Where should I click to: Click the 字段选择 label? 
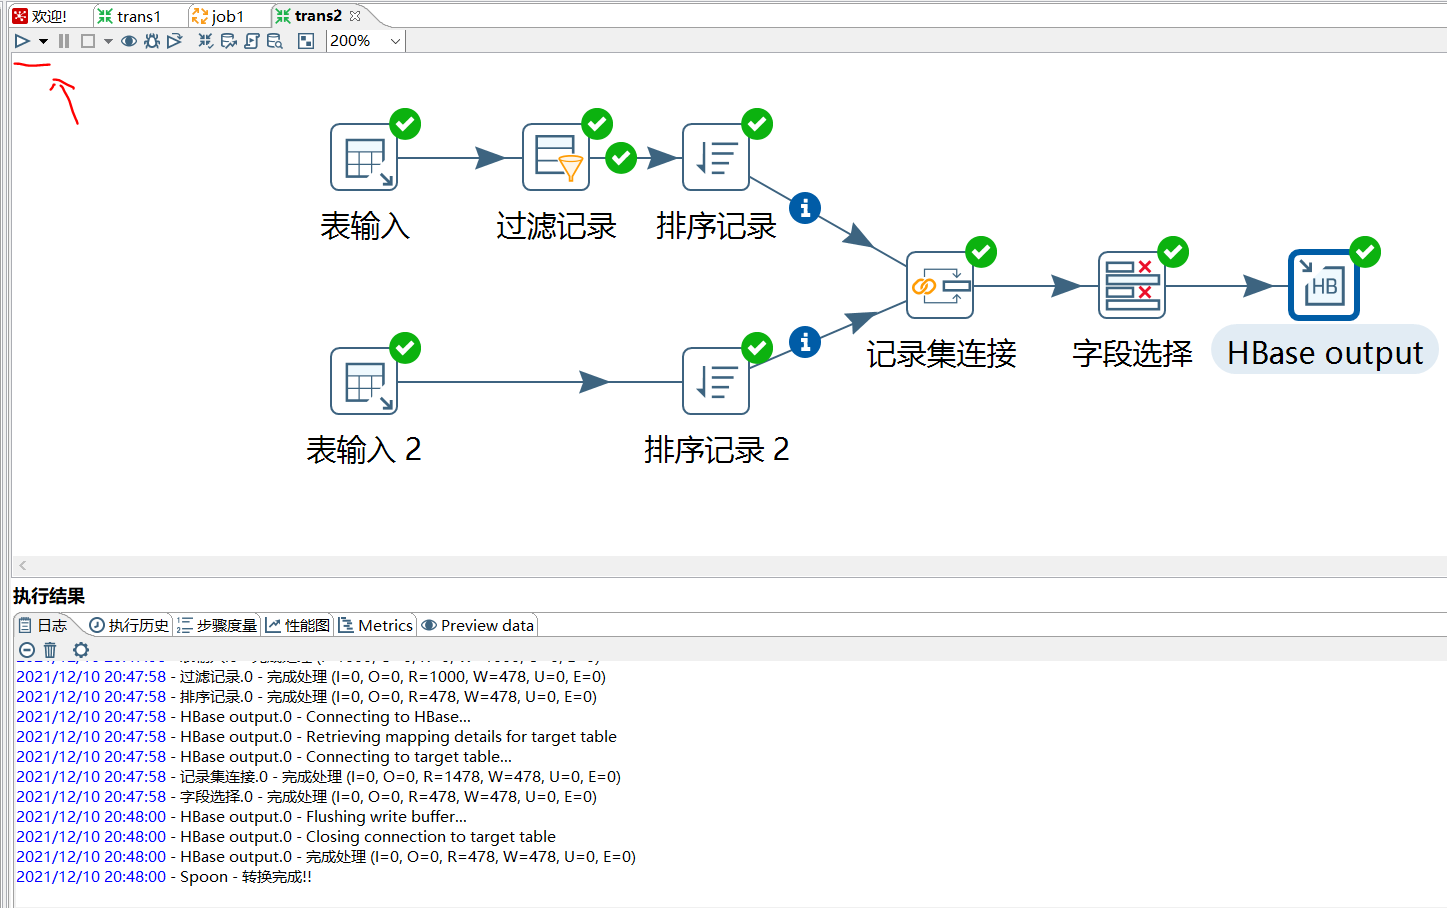click(x=1132, y=353)
